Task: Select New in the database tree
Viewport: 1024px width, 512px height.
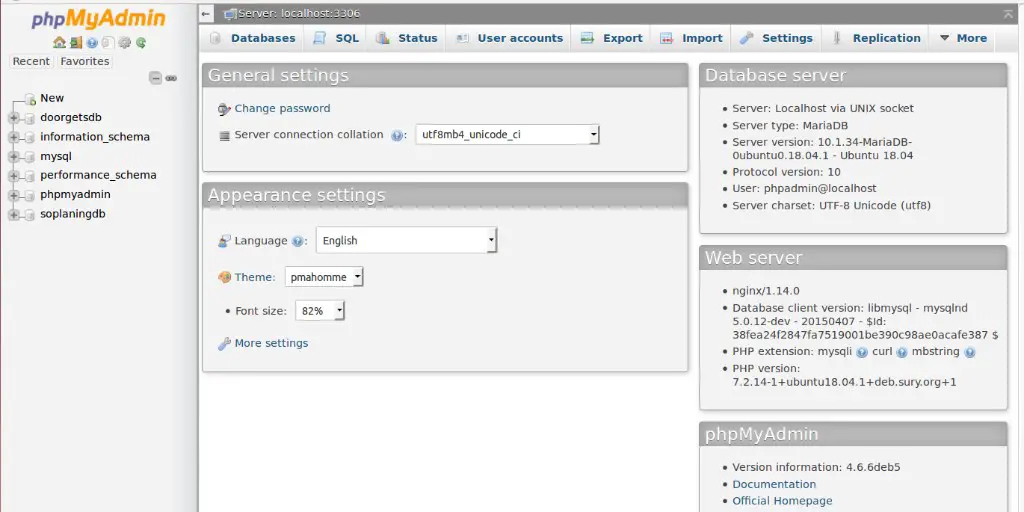Action: [52, 98]
